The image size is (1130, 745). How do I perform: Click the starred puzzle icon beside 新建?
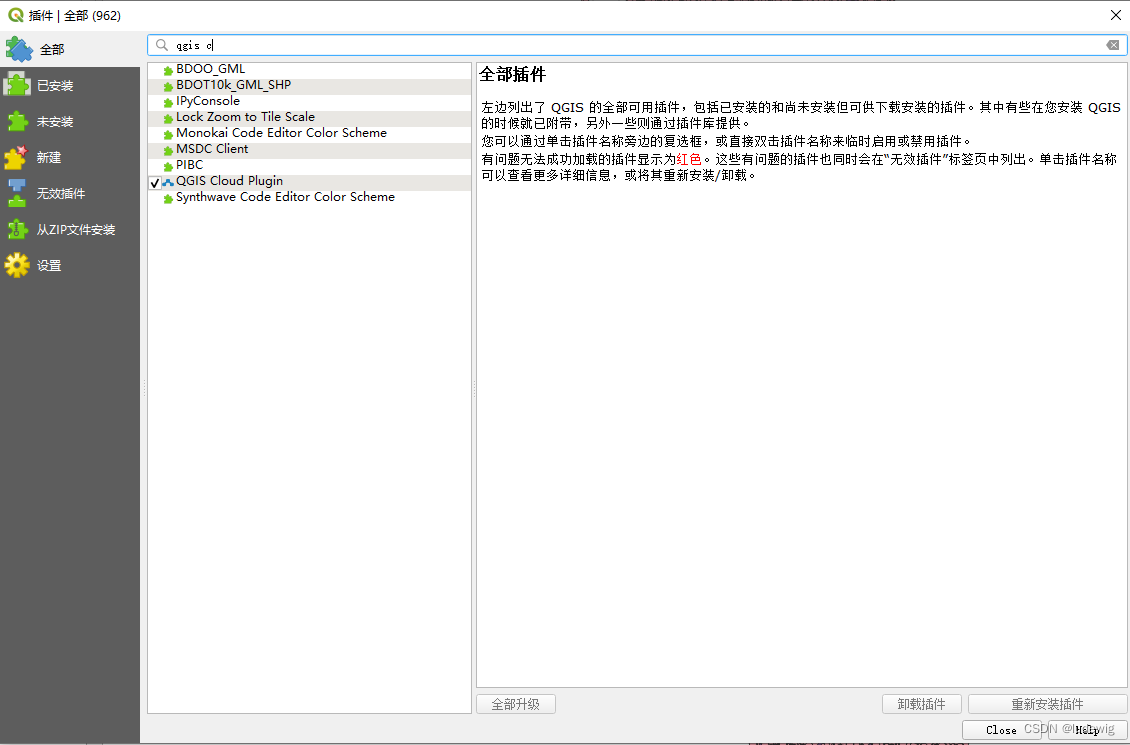point(16,157)
